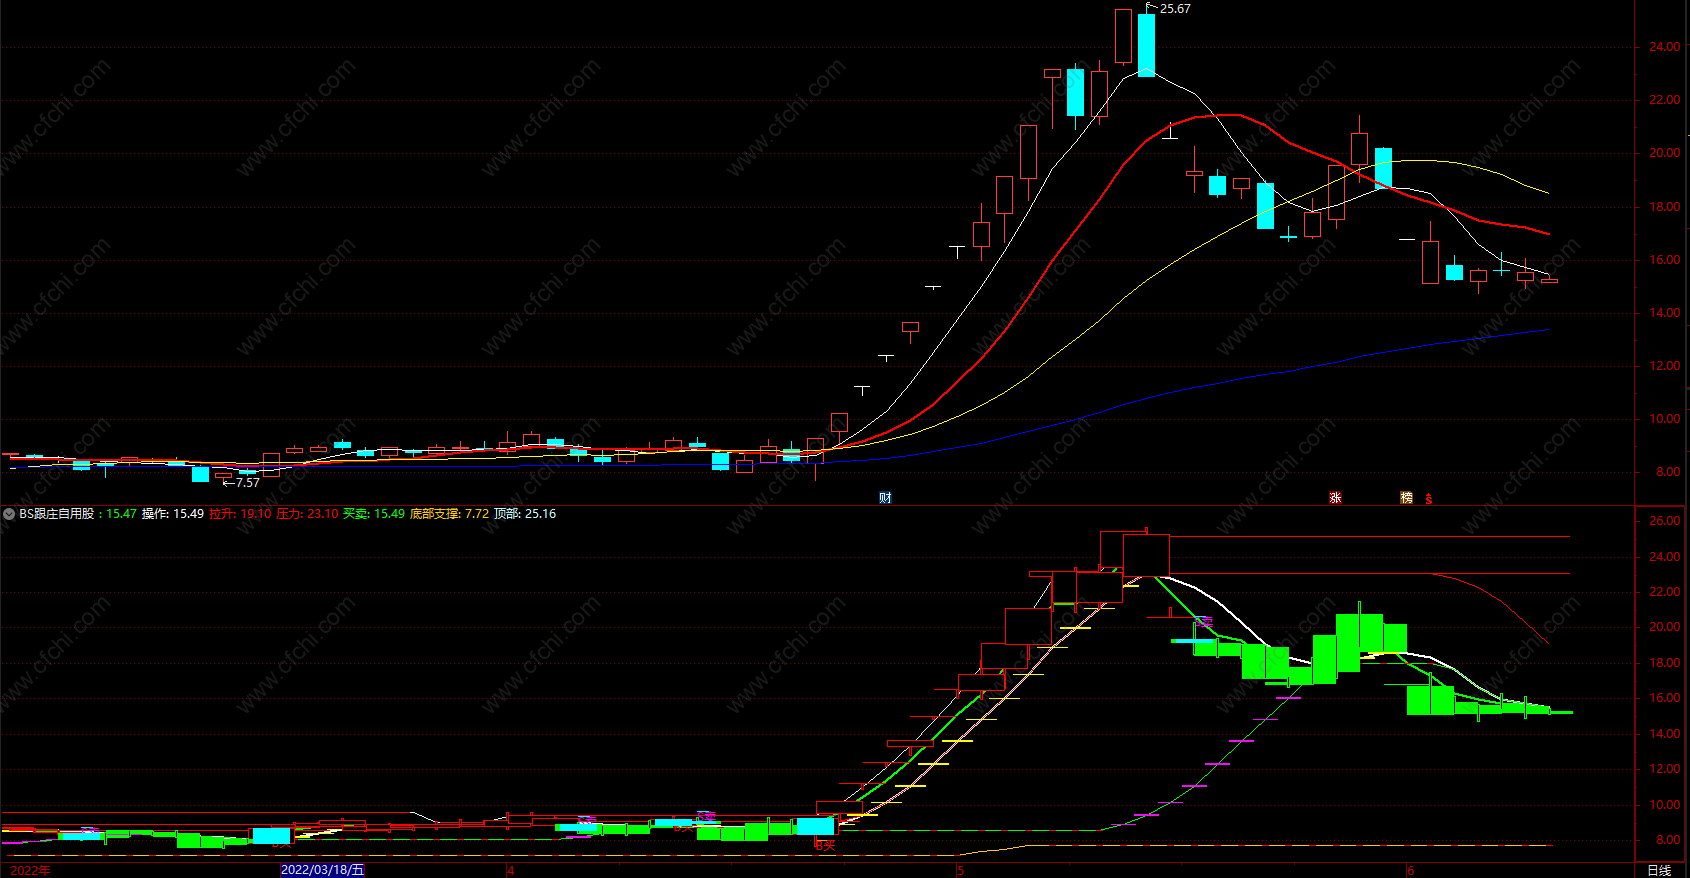The height and width of the screenshot is (878, 1690).
Task: Click the 26.00 level on indicator axis
Action: click(x=1665, y=521)
